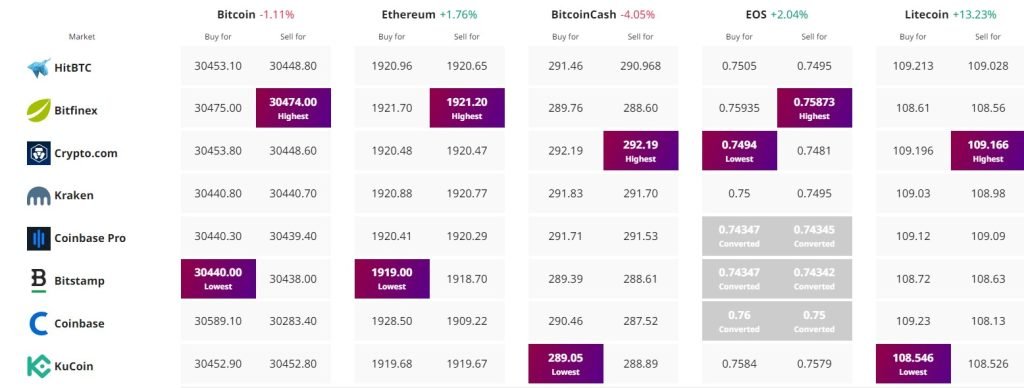Click Bitfinex highest Bitcoin sell price 30474.00

(293, 108)
